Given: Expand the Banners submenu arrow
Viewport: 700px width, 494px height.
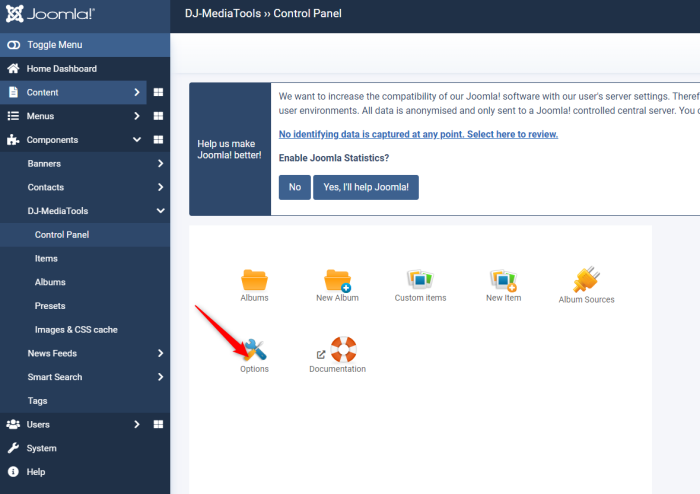Looking at the screenshot, I should pos(160,163).
